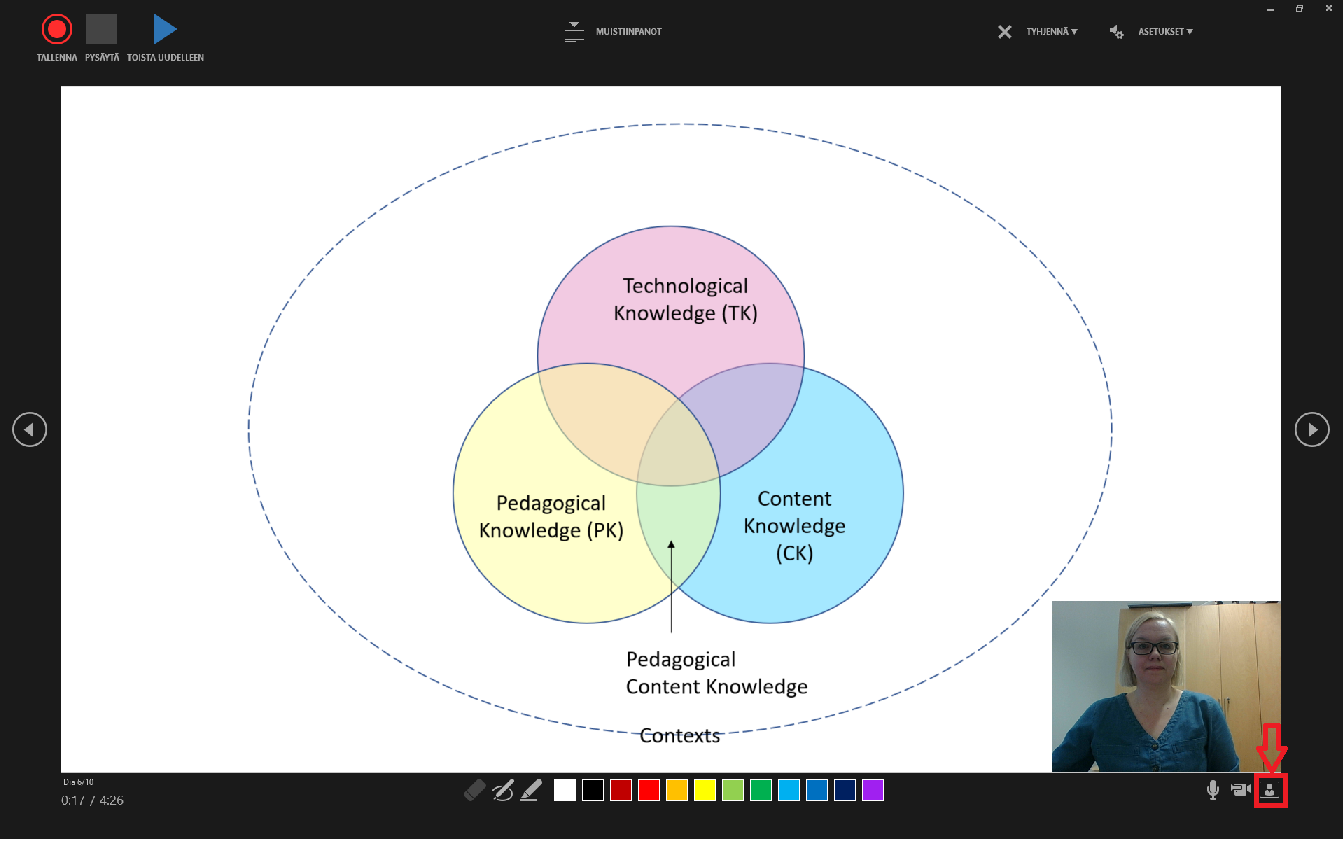
Task: Go to the previous slide arrow
Action: [29, 429]
